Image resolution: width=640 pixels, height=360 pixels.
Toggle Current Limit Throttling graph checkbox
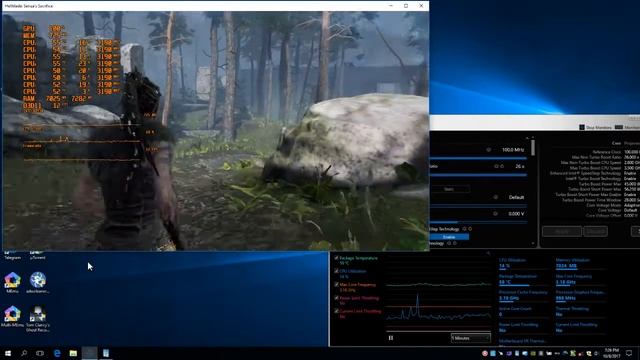tap(336, 311)
